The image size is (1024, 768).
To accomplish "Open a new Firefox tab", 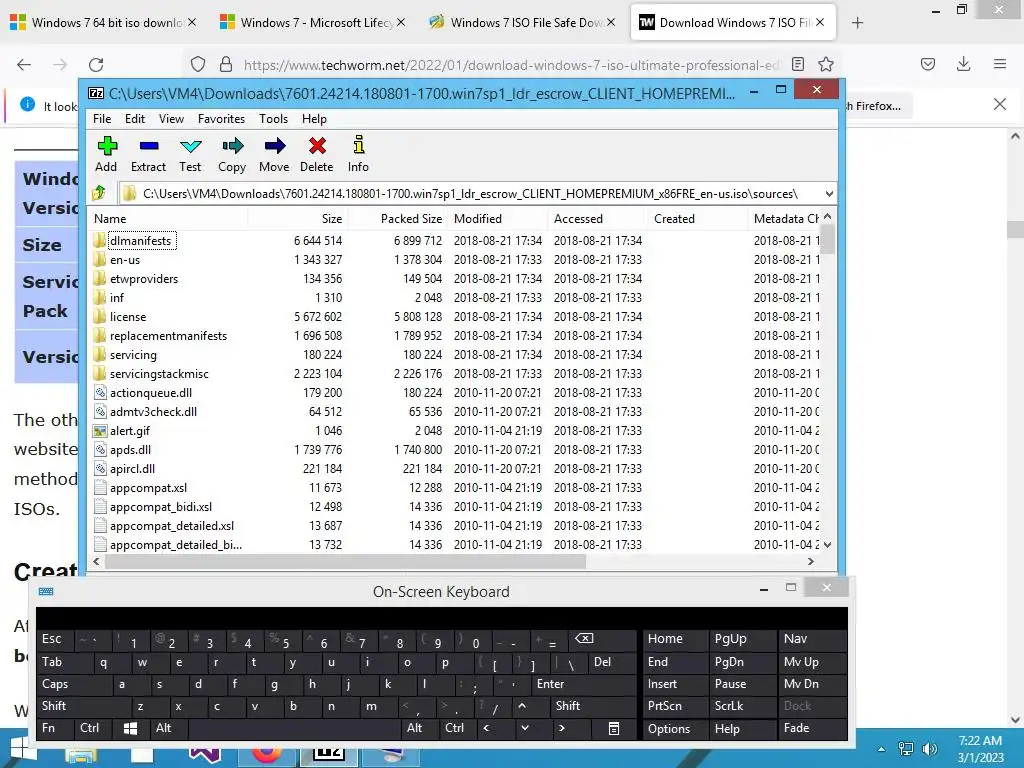I will pos(857,23).
